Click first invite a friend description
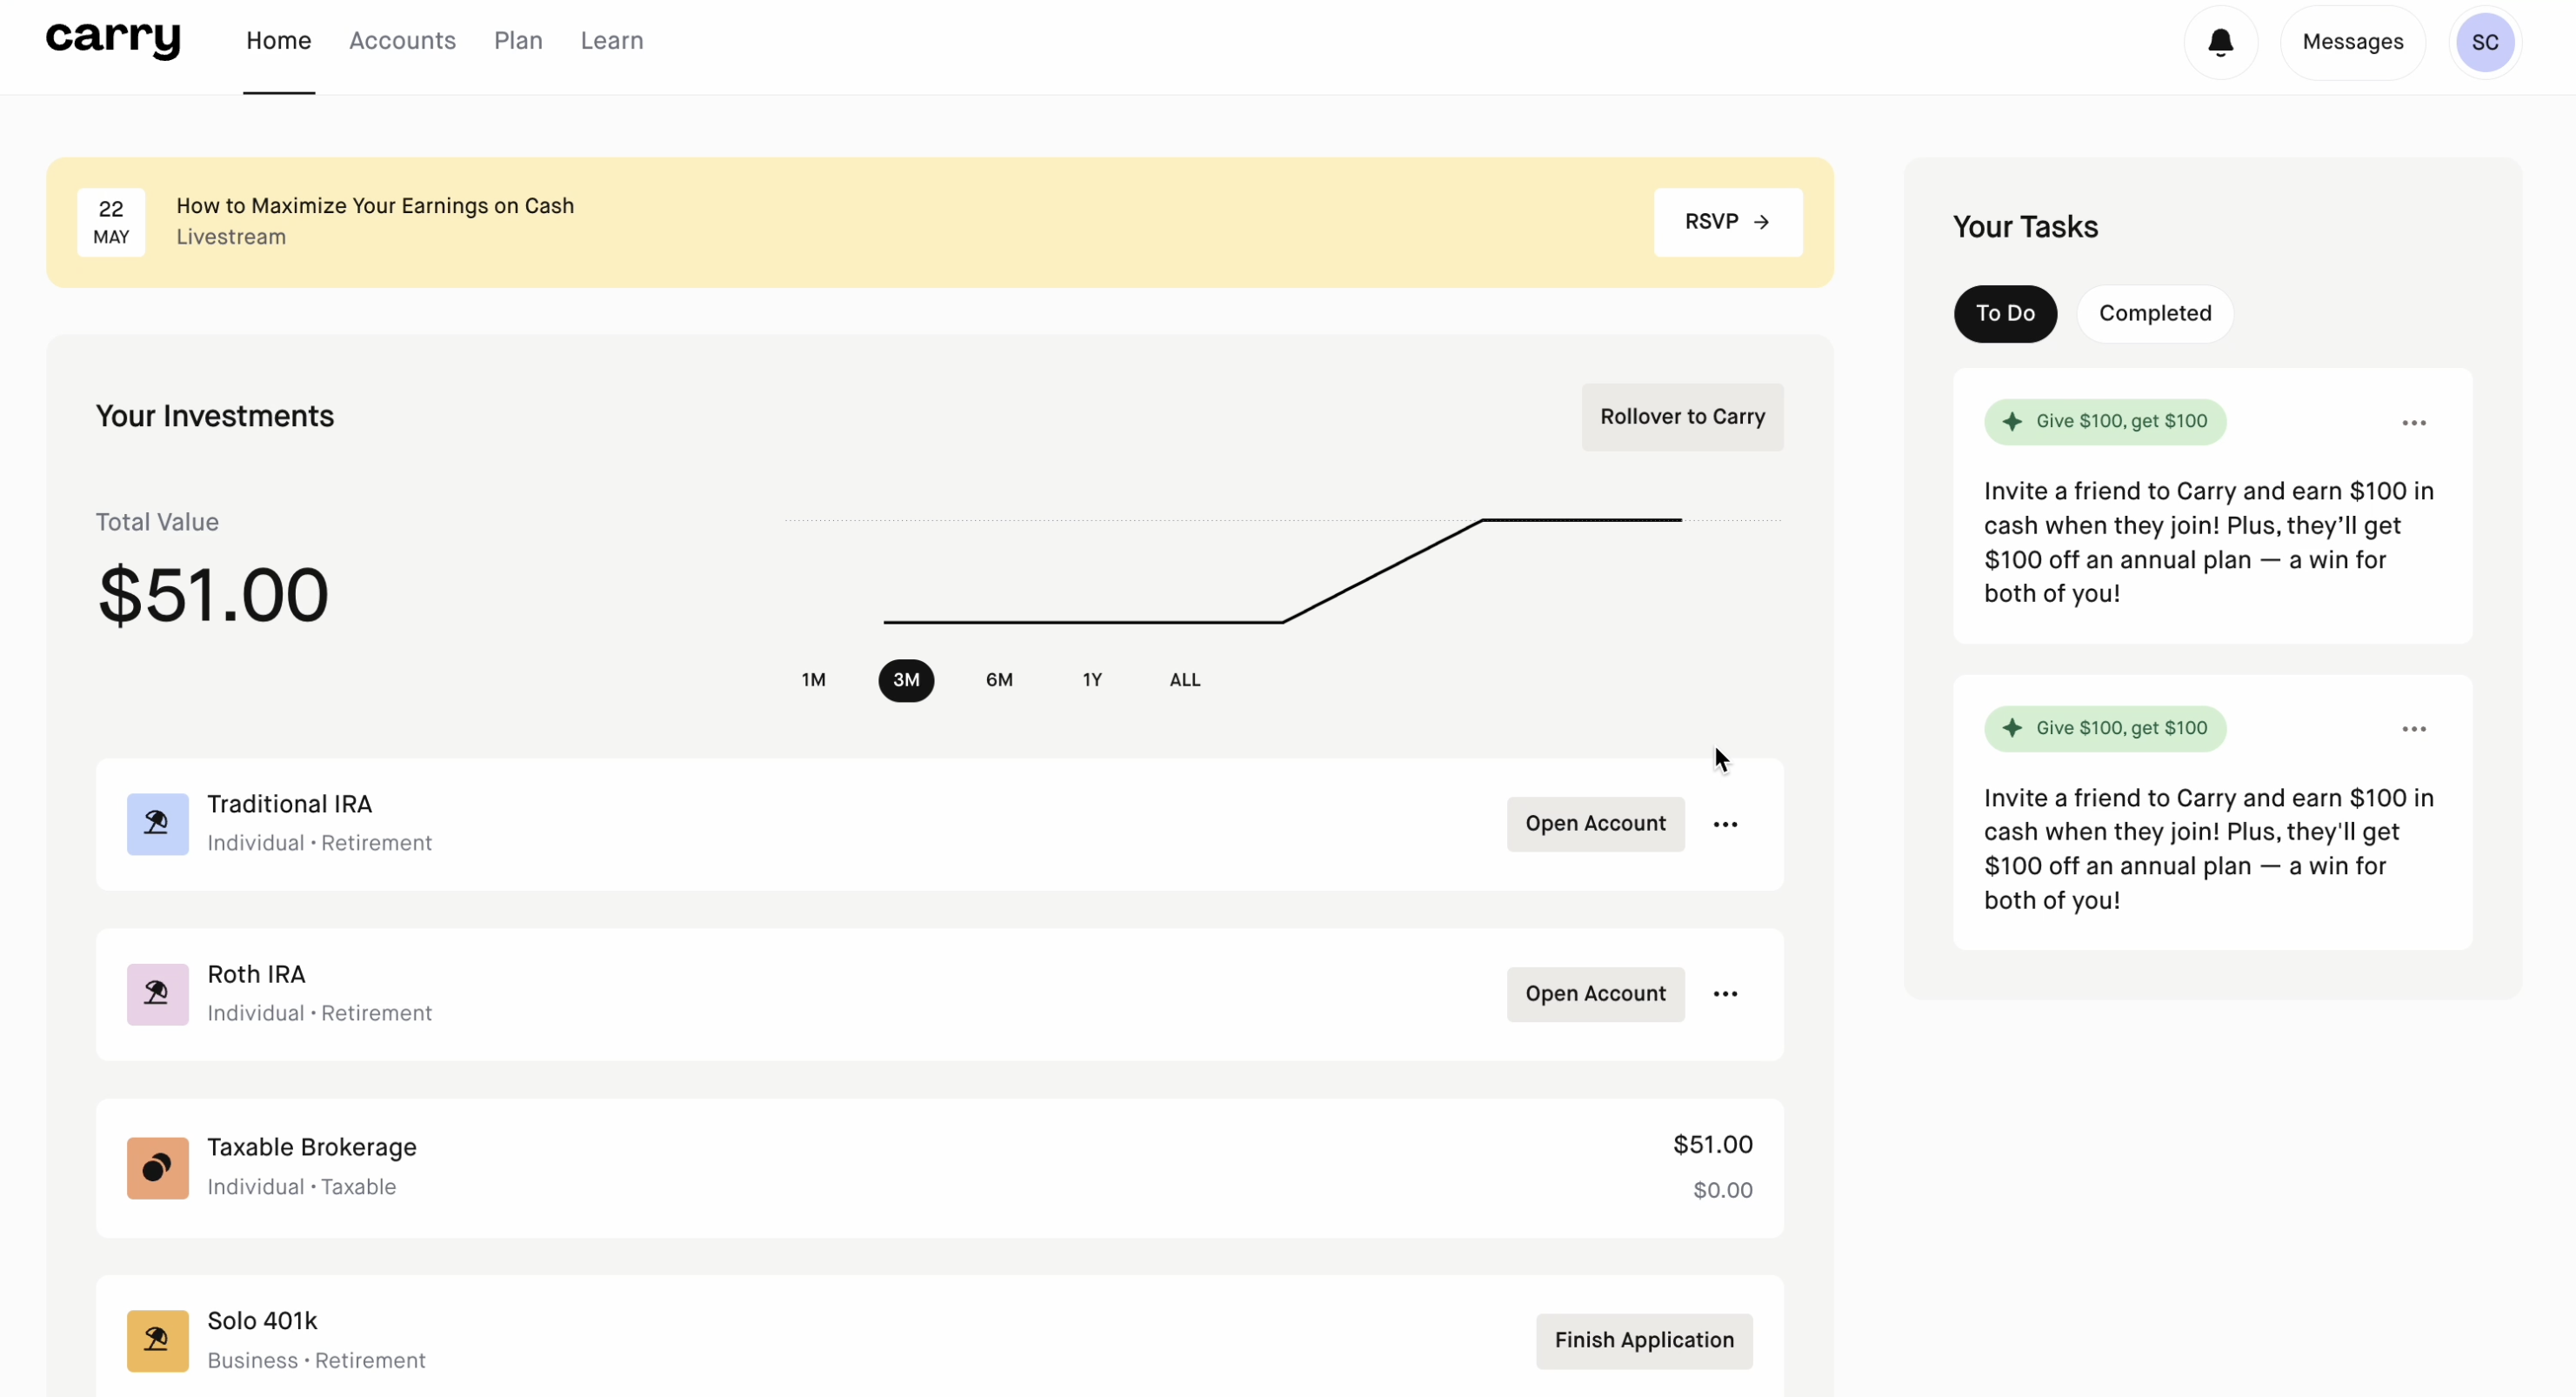The height and width of the screenshot is (1397, 2576). (2209, 543)
